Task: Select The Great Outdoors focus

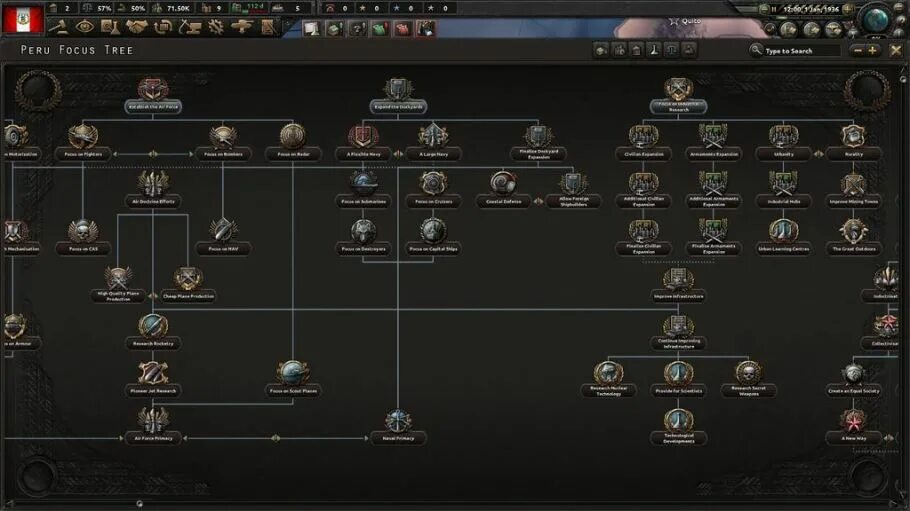Action: (x=853, y=237)
